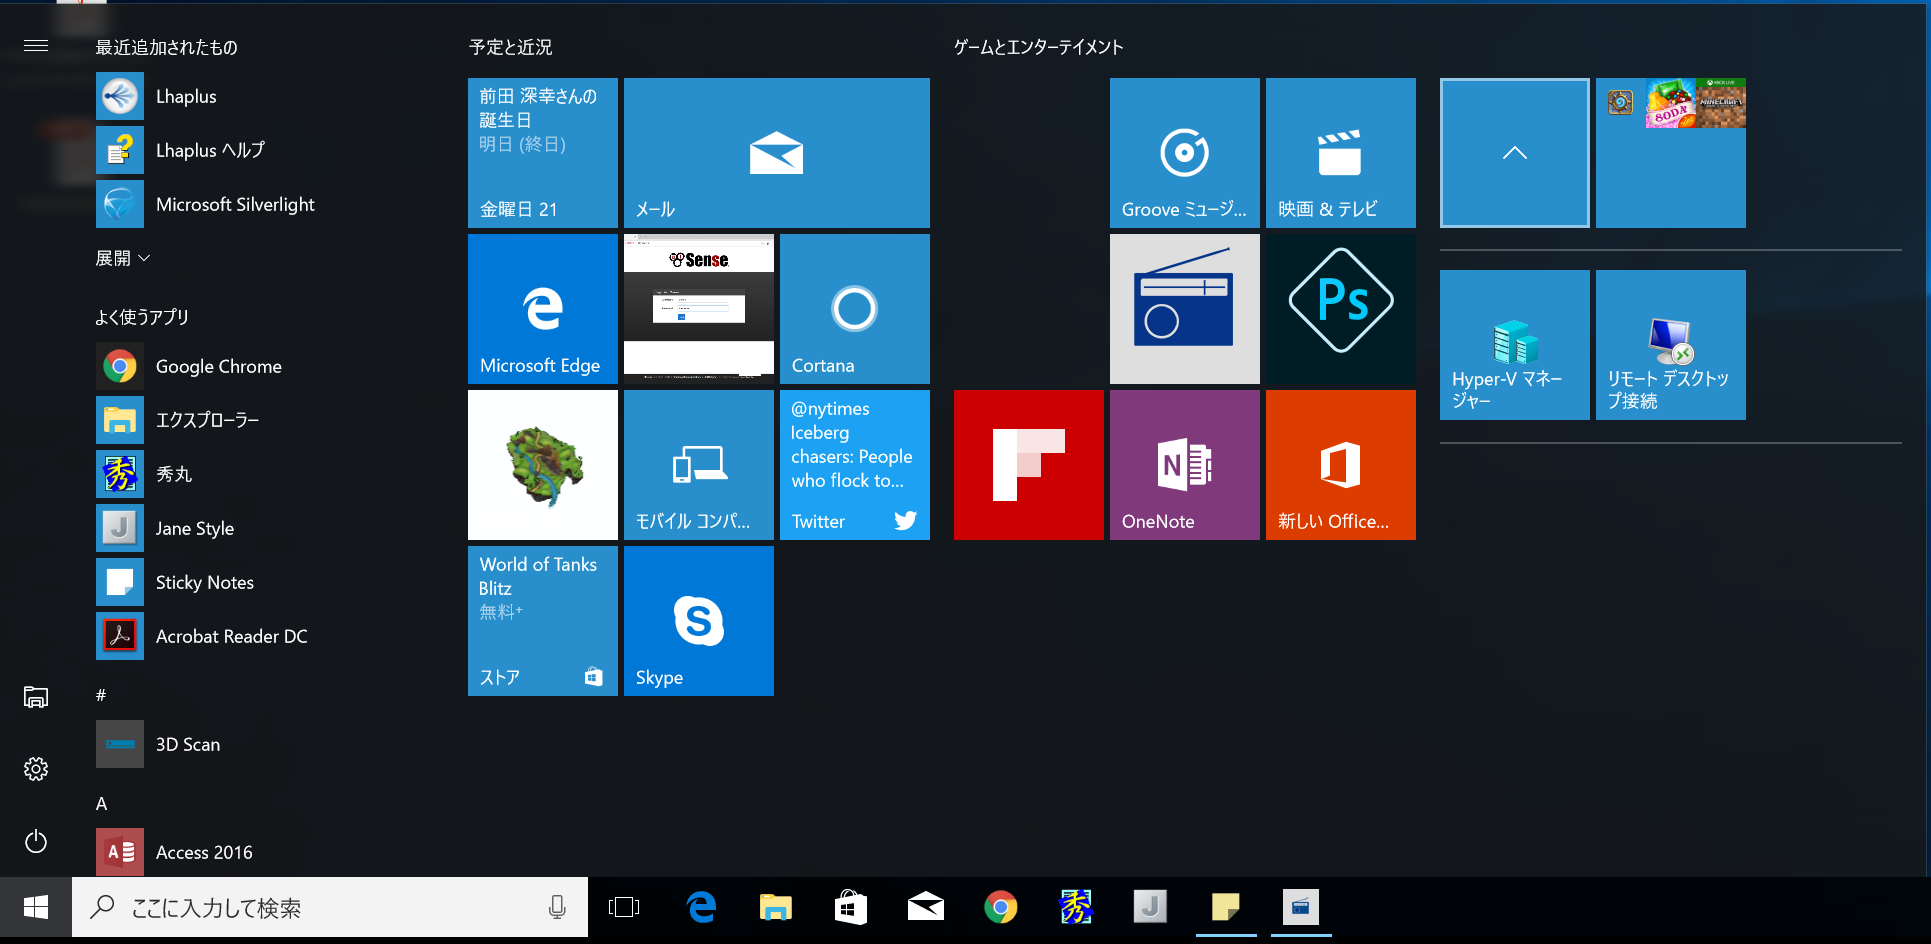This screenshot has width=1931, height=944.
Task: Click the 最近追加されたもの section heading
Action: pos(166,47)
